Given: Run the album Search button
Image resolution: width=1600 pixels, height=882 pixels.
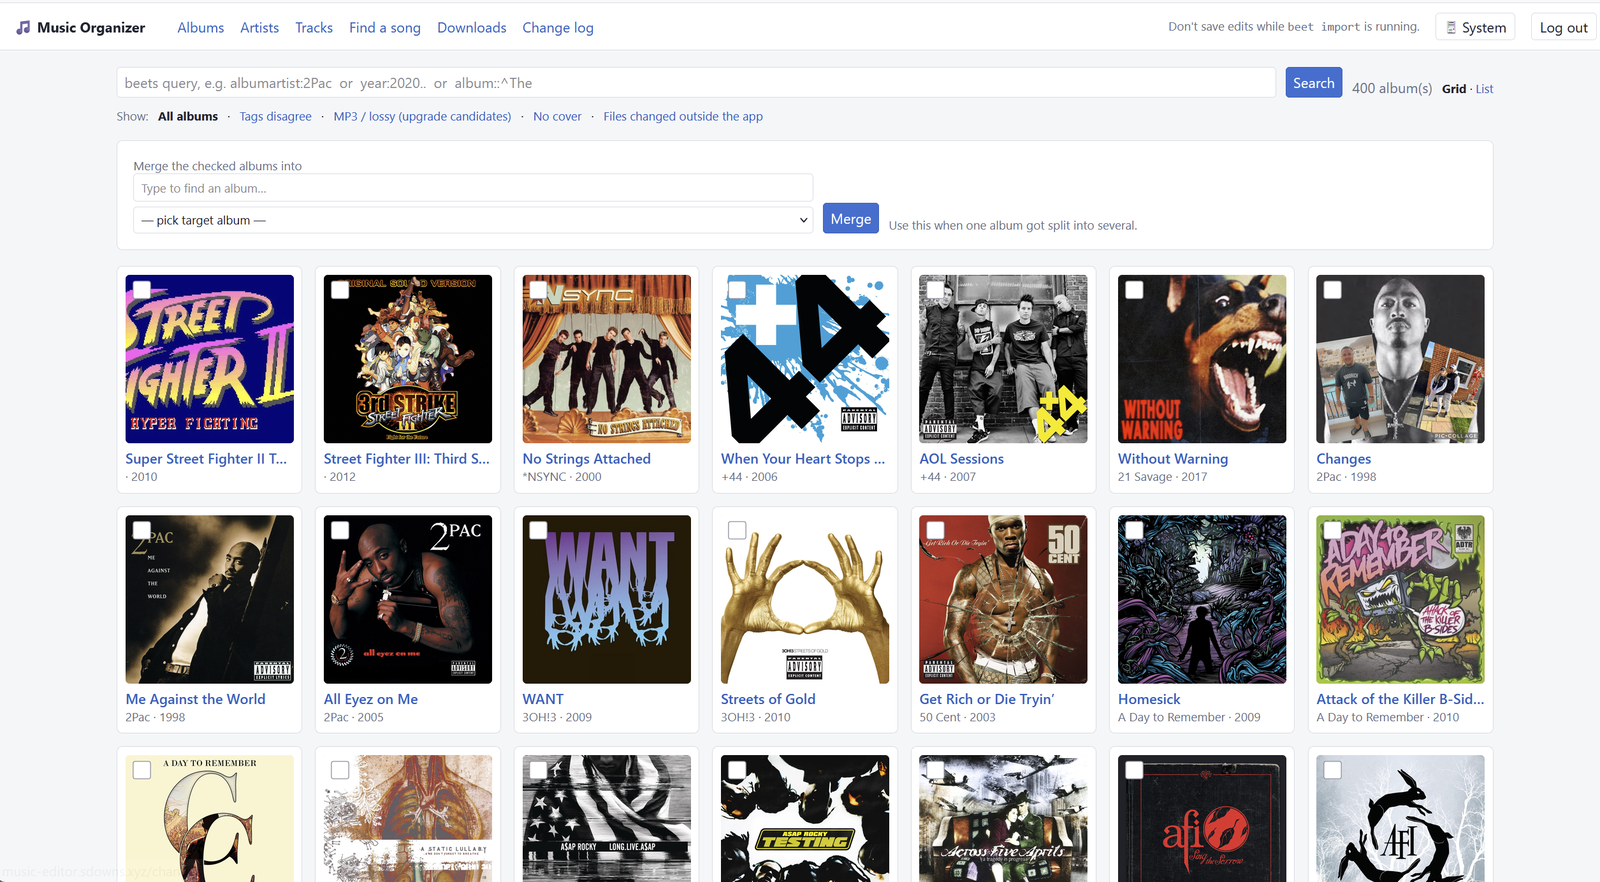Looking at the screenshot, I should click(1314, 83).
